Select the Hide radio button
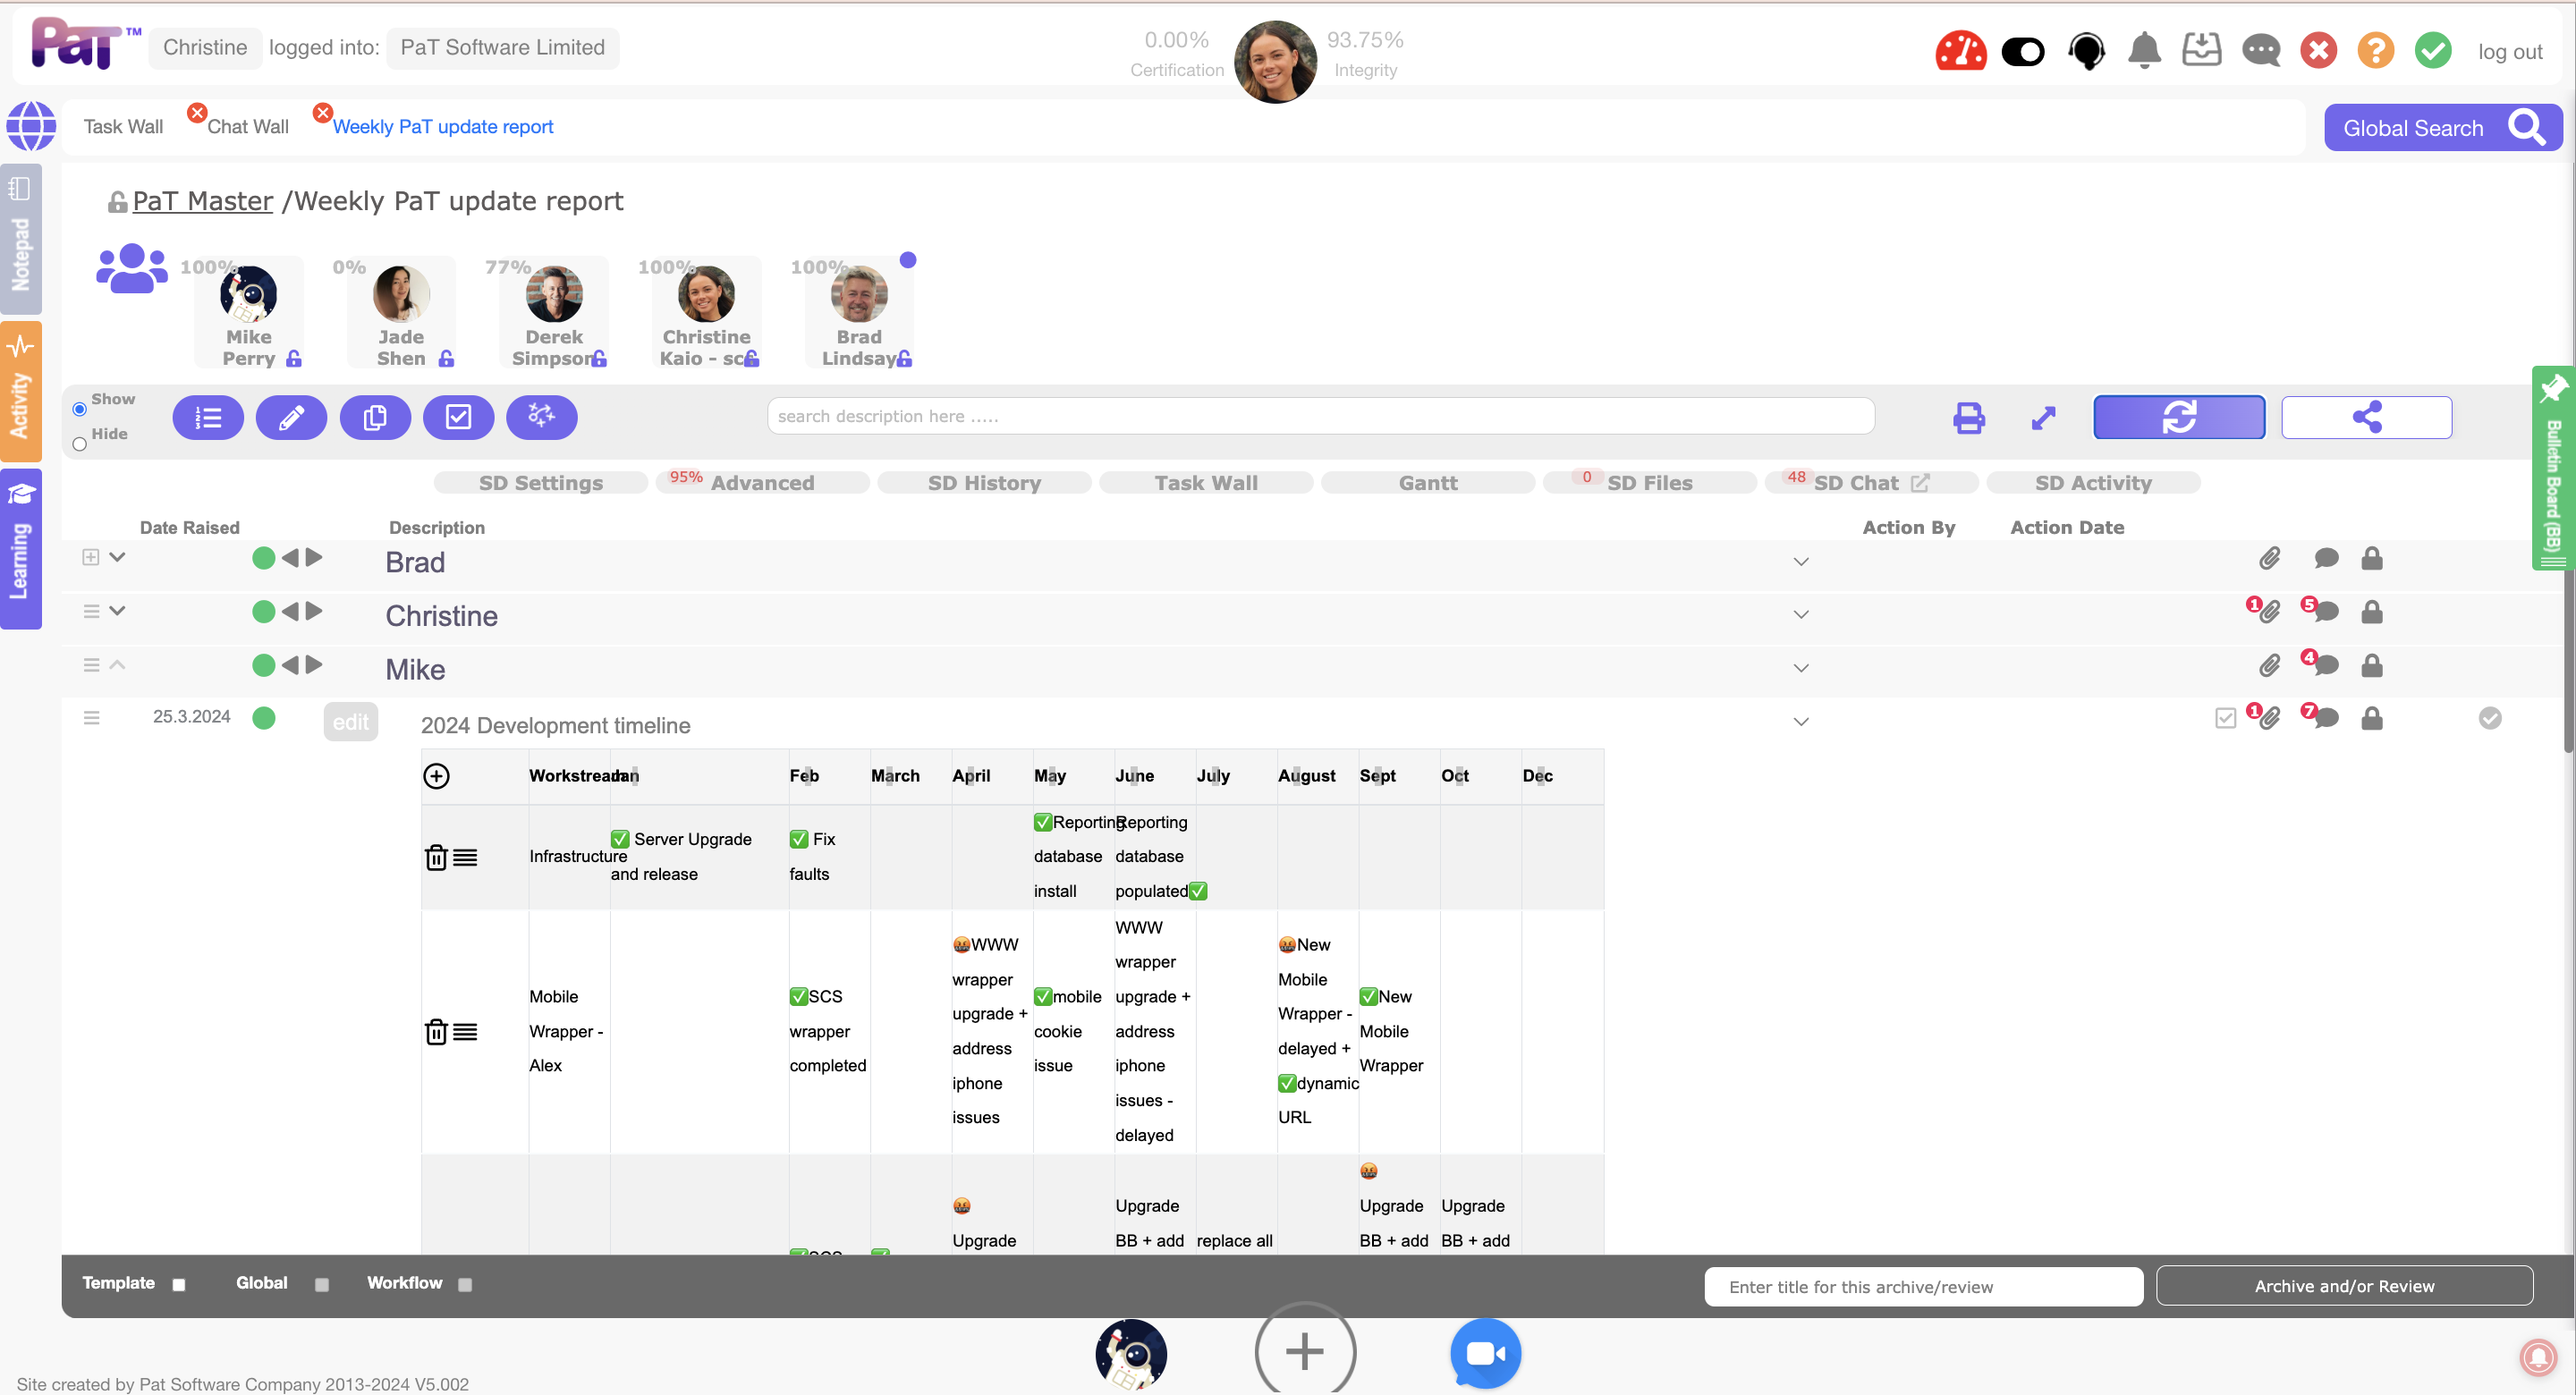 point(80,443)
